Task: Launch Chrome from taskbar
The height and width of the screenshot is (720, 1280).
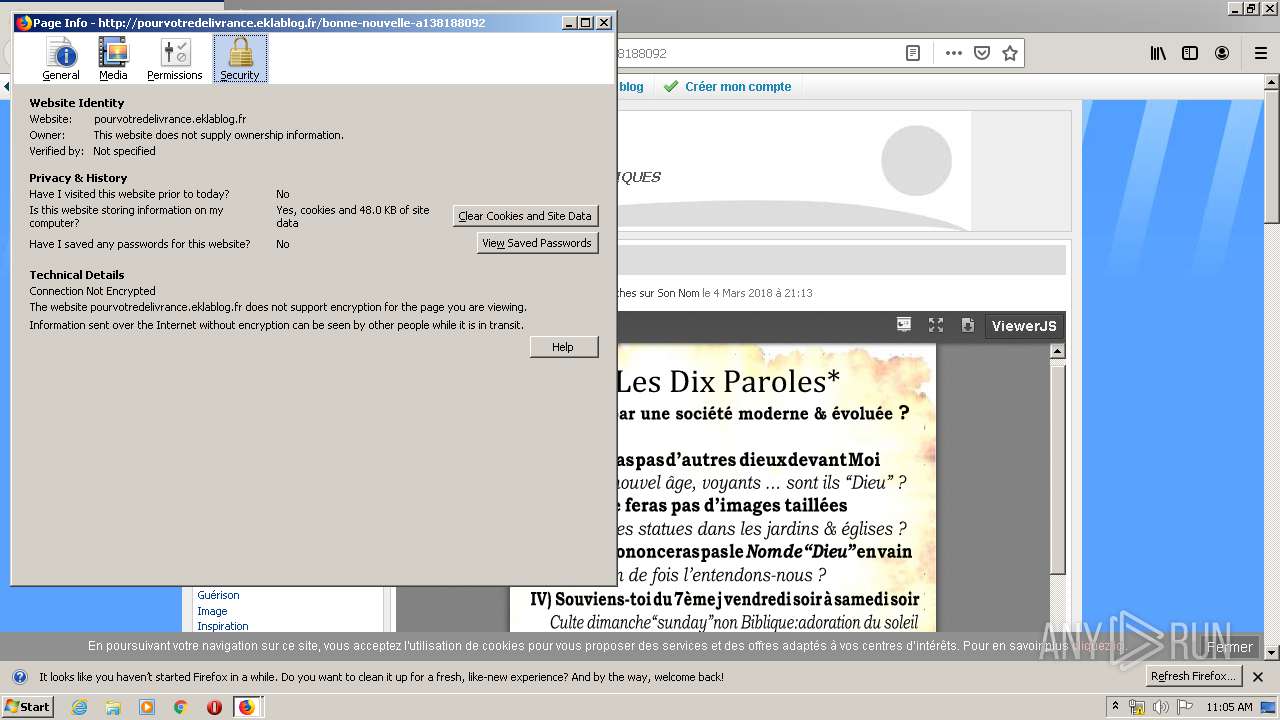Action: (180, 707)
